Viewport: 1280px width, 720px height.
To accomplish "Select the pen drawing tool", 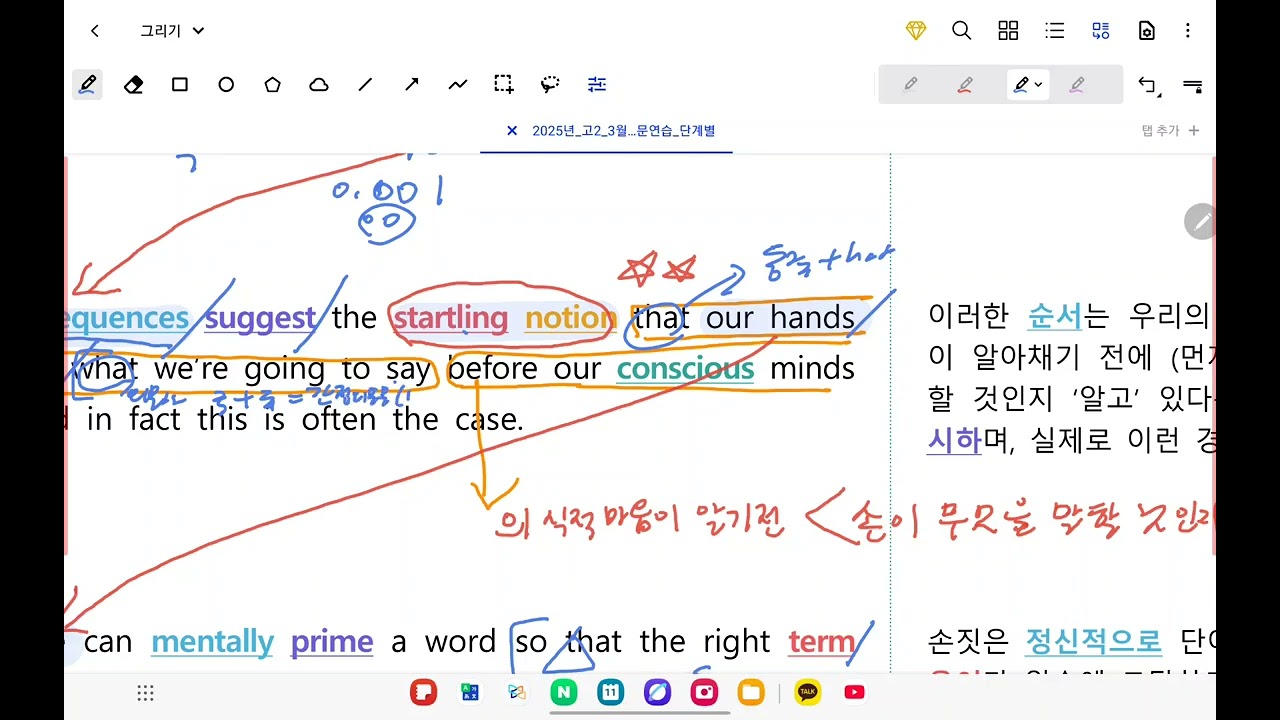I will (87, 85).
